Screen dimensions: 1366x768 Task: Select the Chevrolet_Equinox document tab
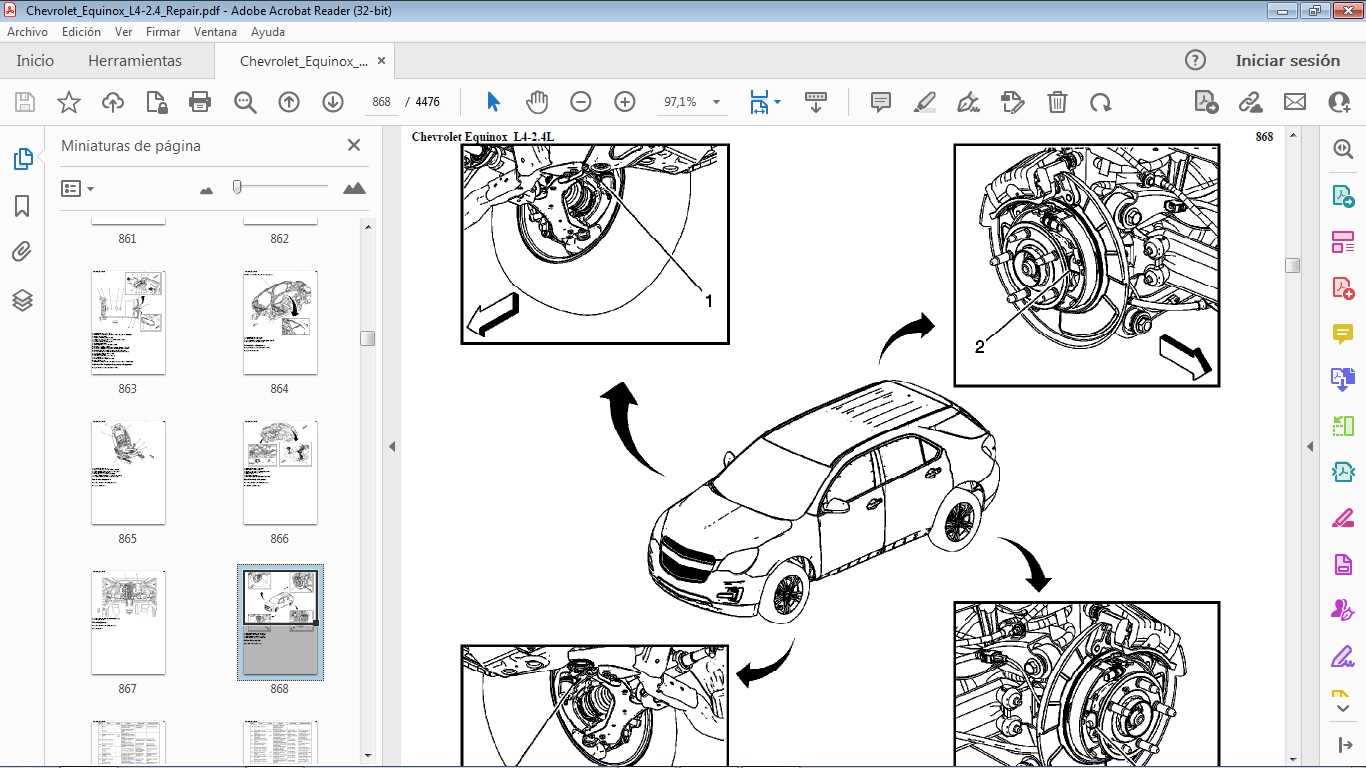point(304,61)
